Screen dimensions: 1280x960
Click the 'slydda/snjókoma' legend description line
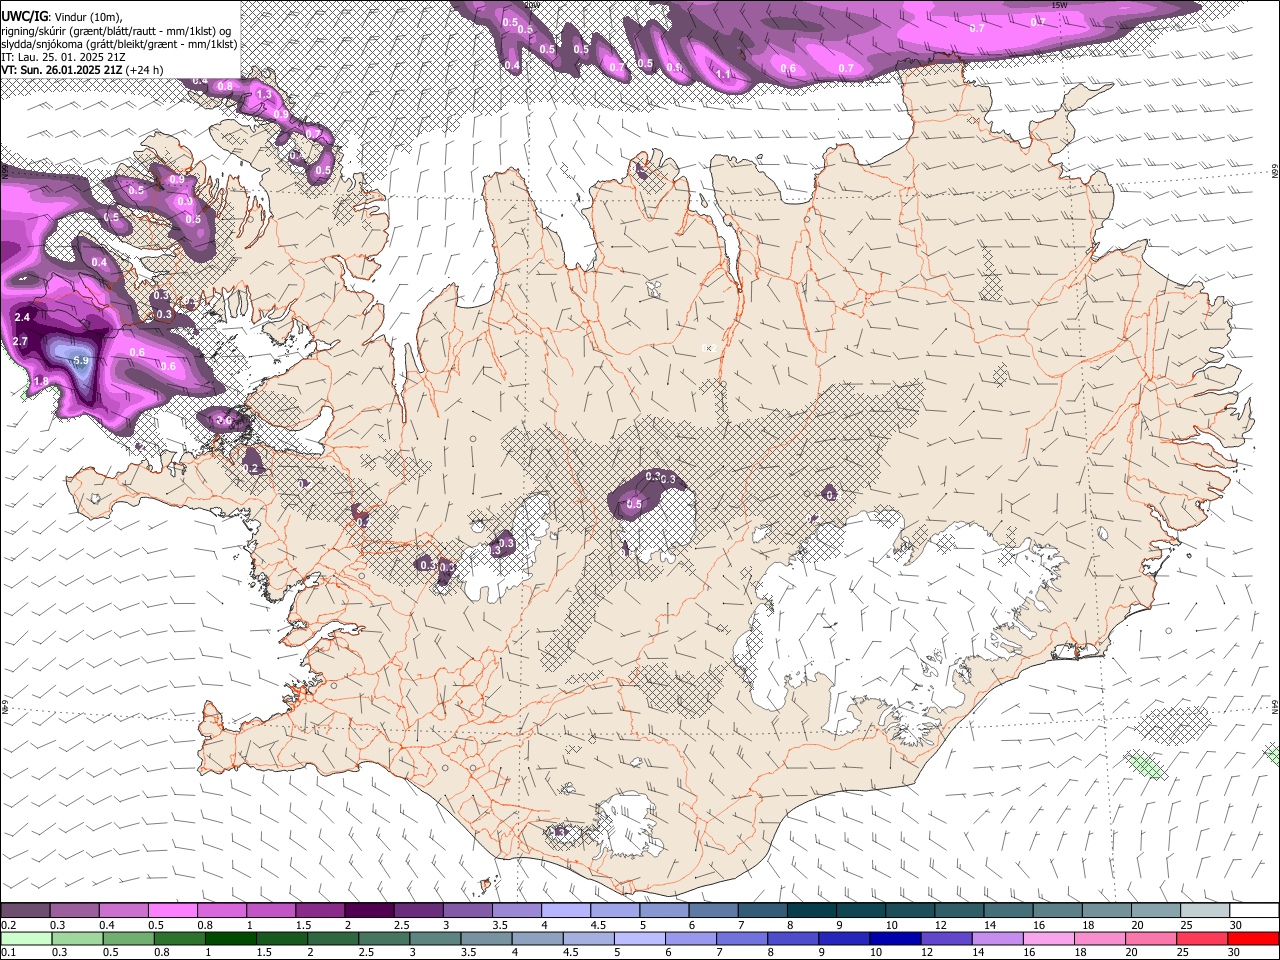[x=119, y=44]
